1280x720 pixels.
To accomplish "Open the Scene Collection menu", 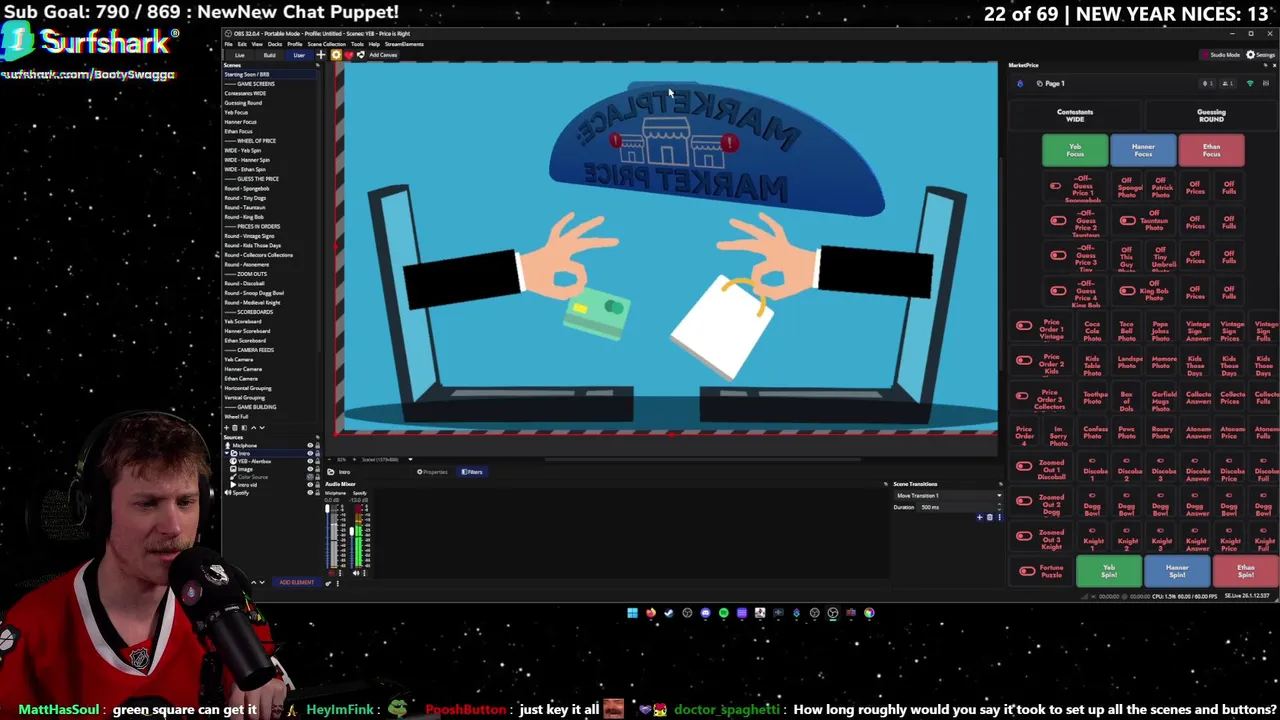I will 327,44.
